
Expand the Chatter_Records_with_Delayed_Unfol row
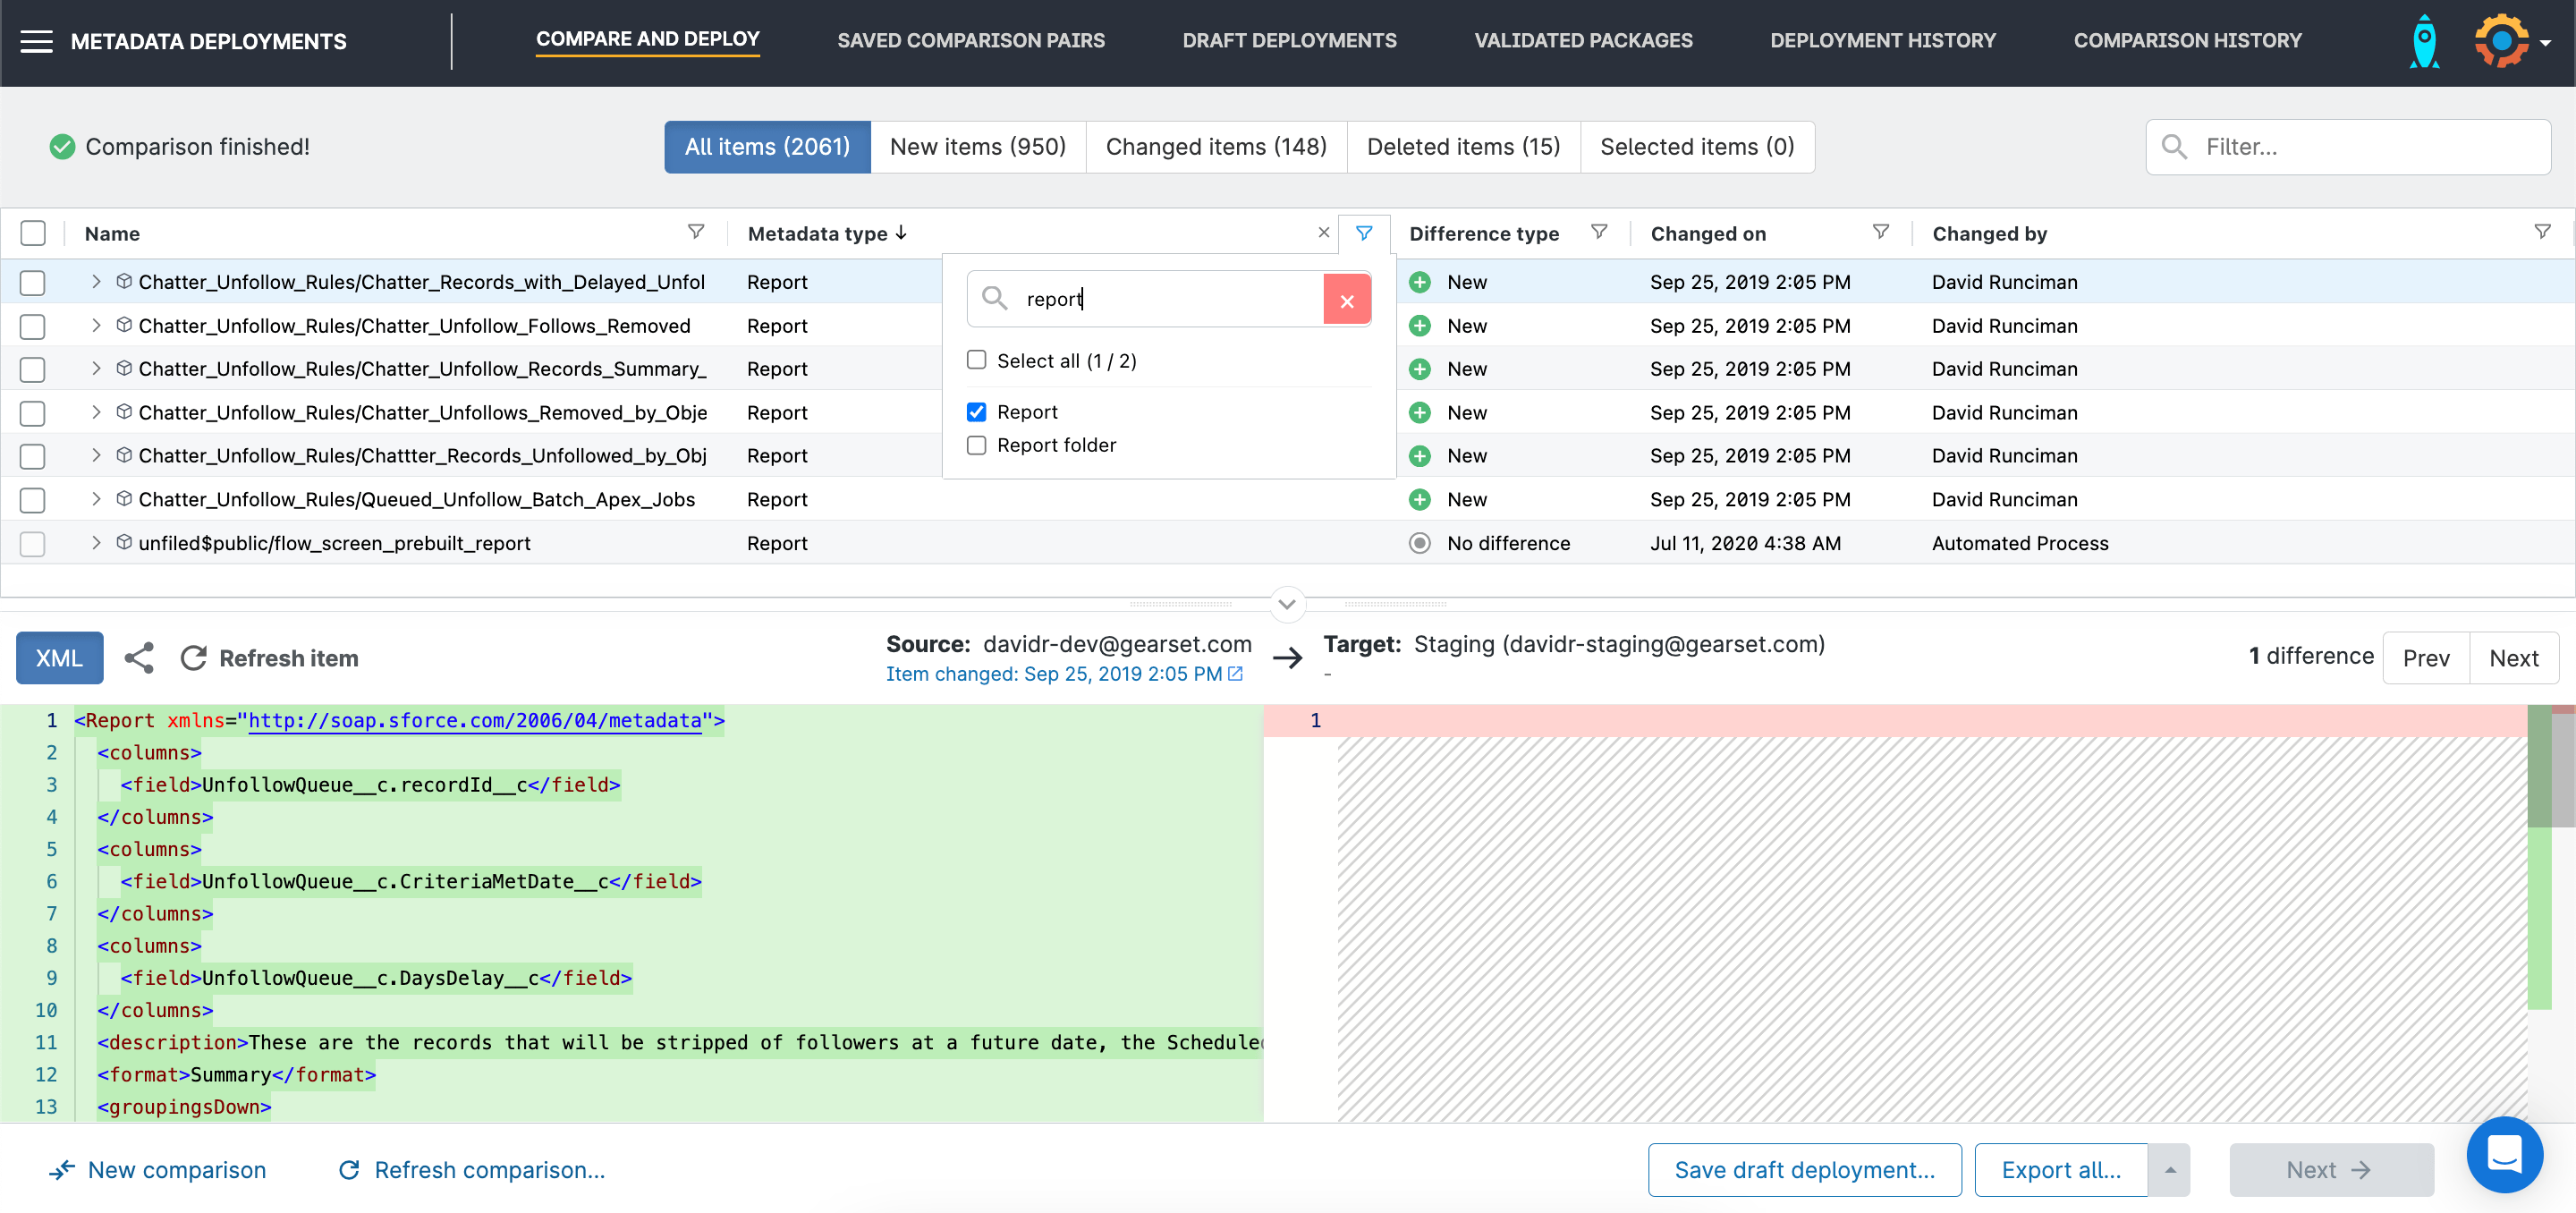(96, 281)
